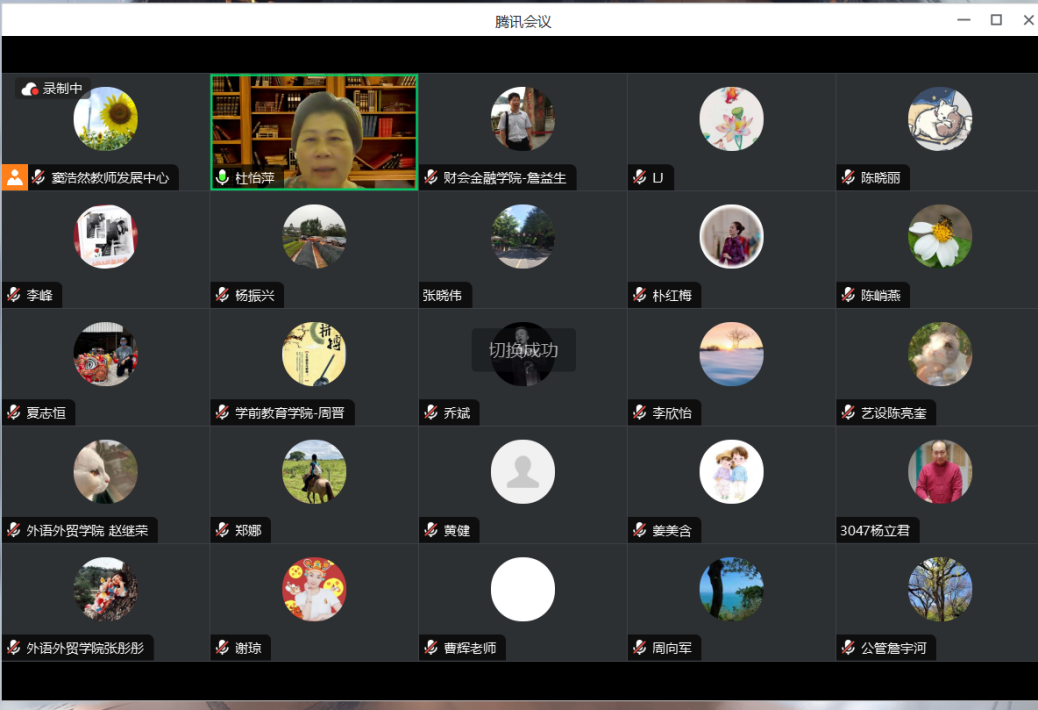
Task: Click muted mic icon beside 乔斌
Action: (431, 413)
